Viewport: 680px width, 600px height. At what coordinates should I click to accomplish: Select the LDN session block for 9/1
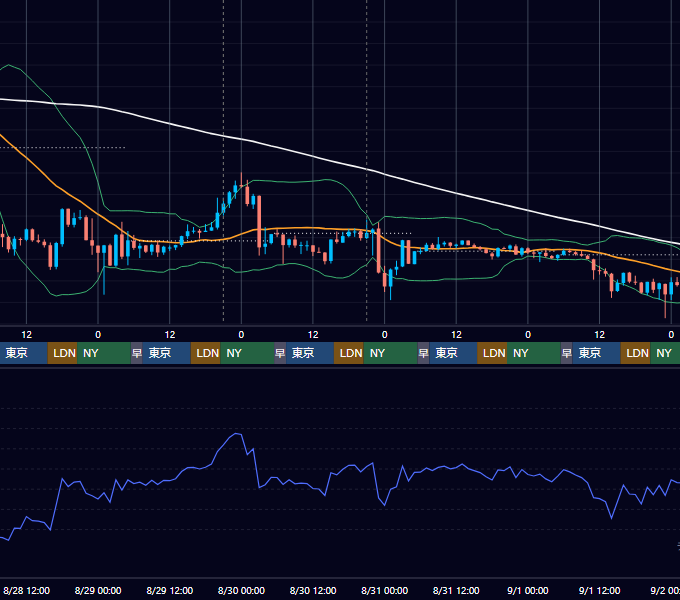pyautogui.click(x=635, y=353)
